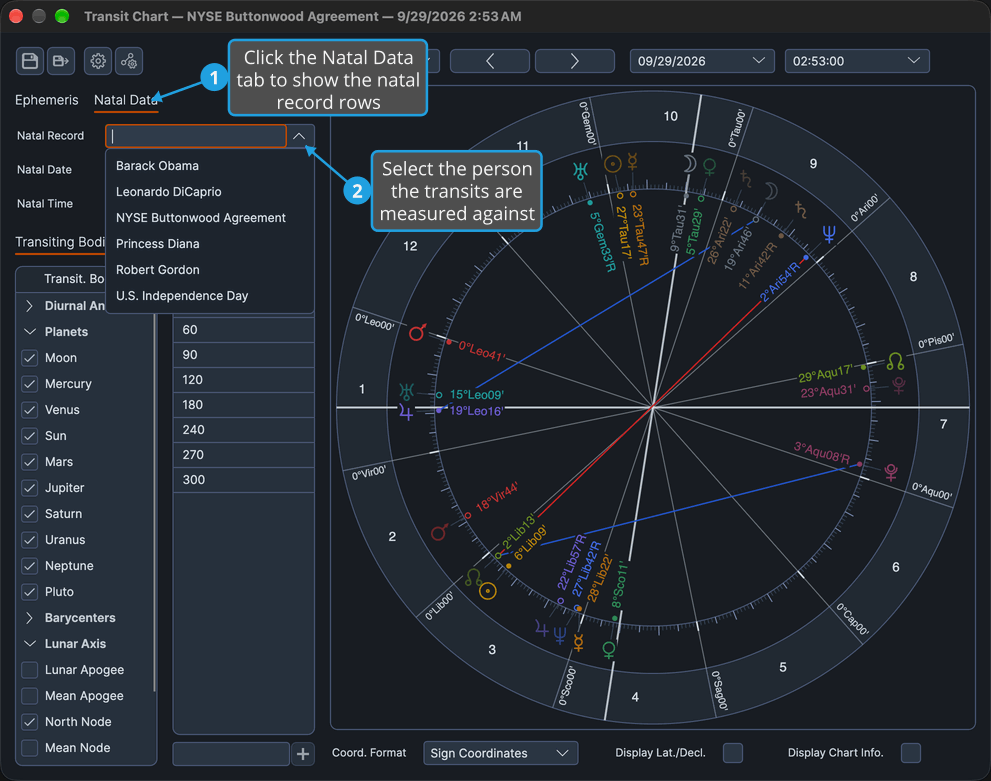This screenshot has height=781, width=991.
Task: Switch to the Ephemeris tab
Action: pos(47,100)
